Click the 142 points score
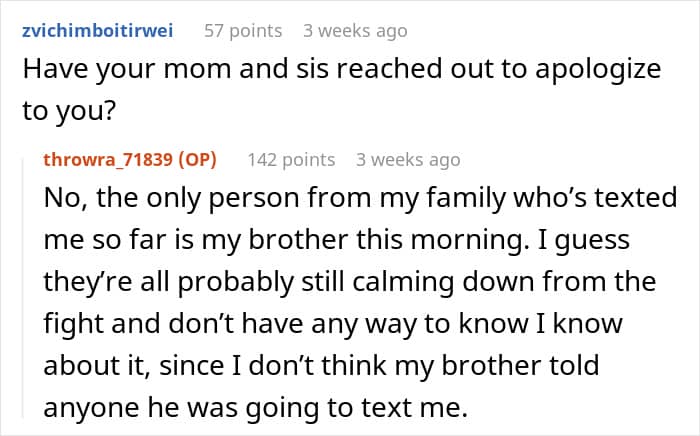 pos(291,160)
